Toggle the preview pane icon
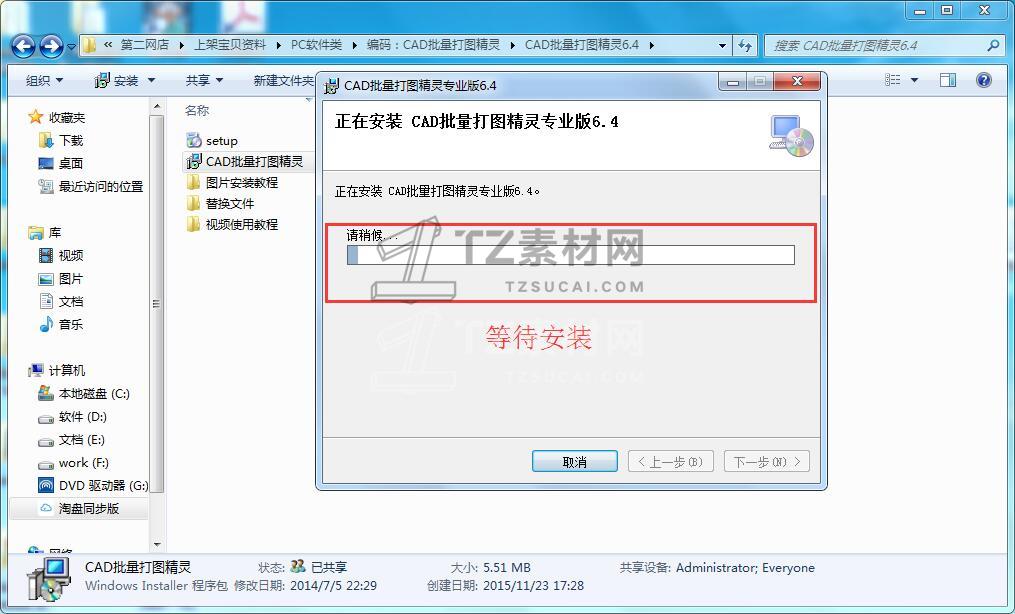 coord(948,80)
